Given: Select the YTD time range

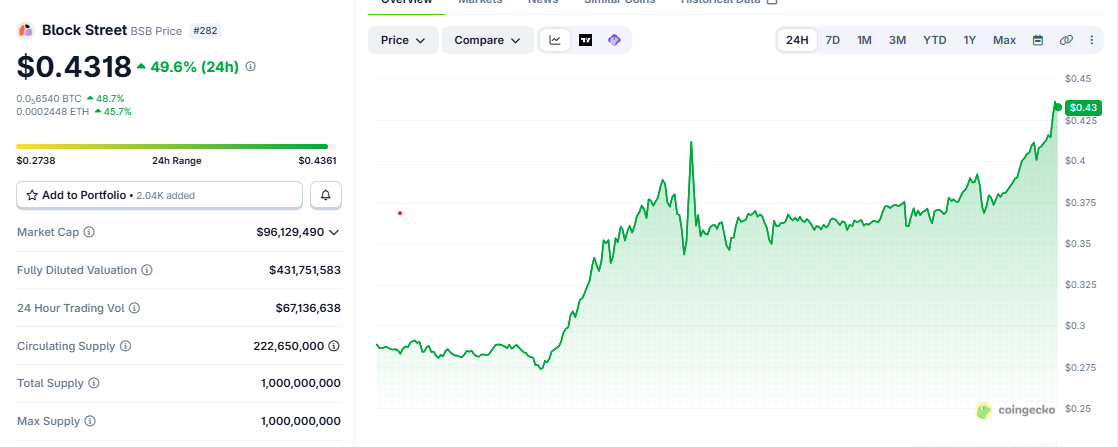Looking at the screenshot, I should [935, 40].
